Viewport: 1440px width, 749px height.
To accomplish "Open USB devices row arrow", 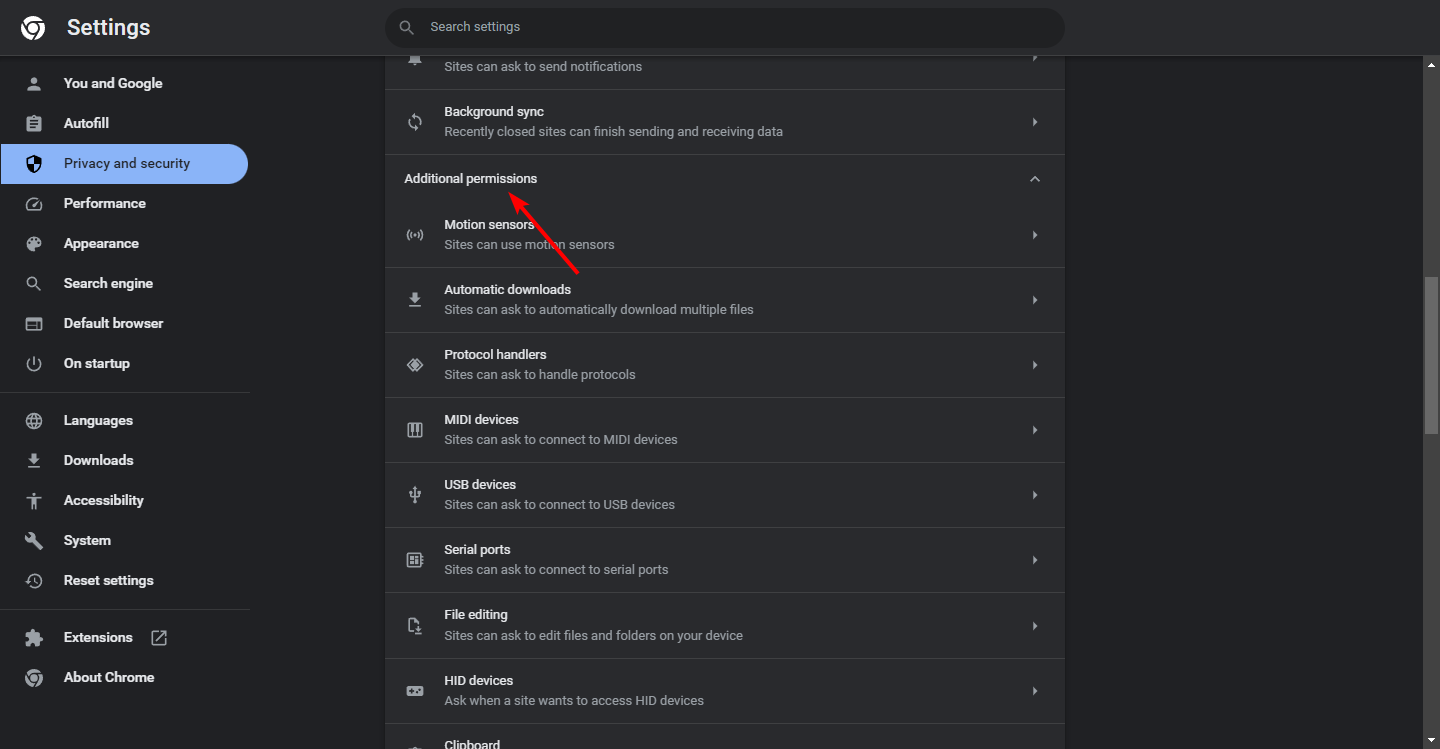I will (1035, 495).
